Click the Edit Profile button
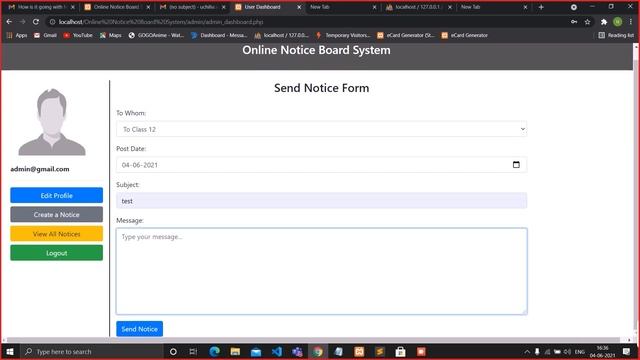Screen dimensions: 640x360 (56, 196)
